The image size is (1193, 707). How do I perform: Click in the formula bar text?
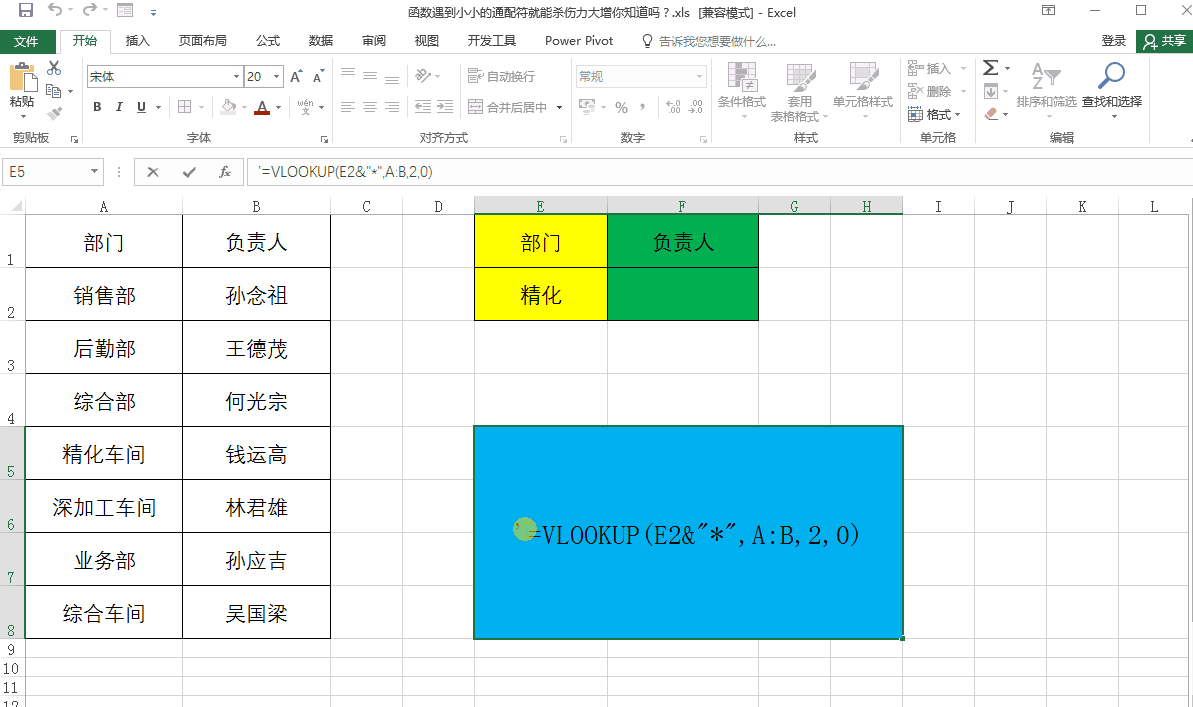[345, 172]
